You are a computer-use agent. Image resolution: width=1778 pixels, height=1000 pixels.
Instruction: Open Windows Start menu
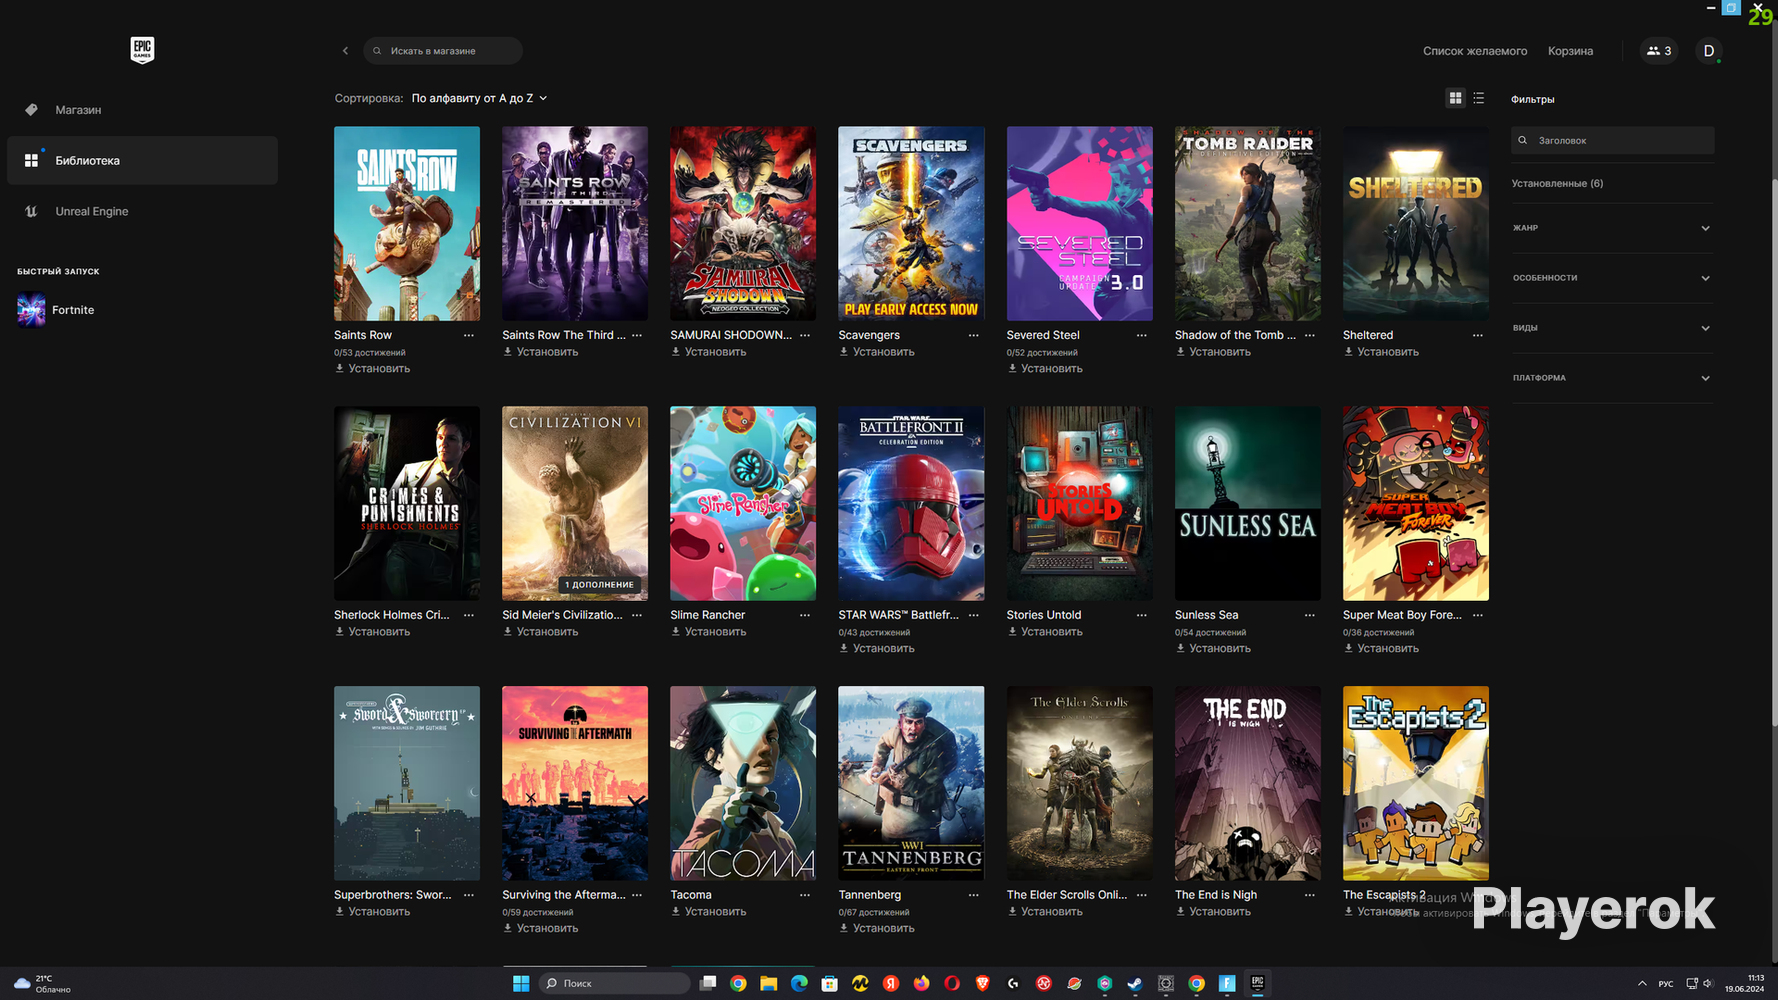pos(521,983)
